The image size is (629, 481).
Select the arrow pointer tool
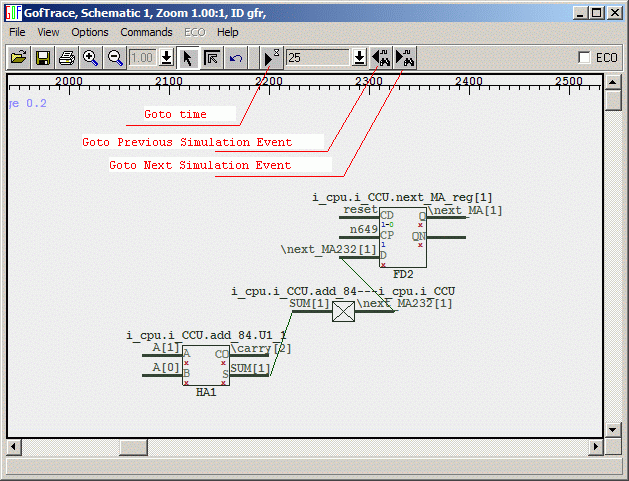tap(188, 58)
